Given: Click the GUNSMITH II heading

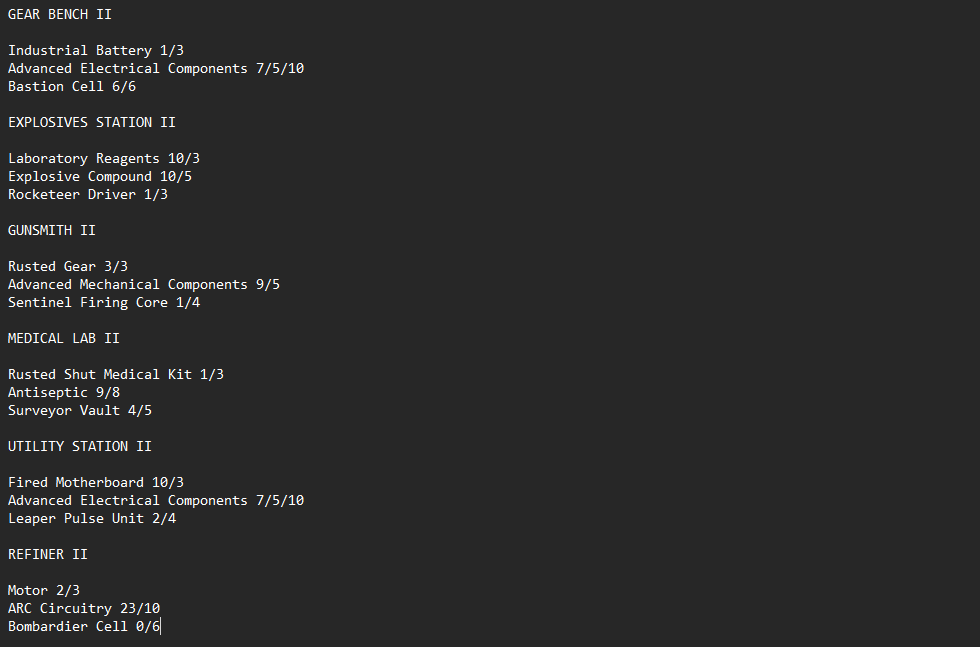Looking at the screenshot, I should point(52,230).
